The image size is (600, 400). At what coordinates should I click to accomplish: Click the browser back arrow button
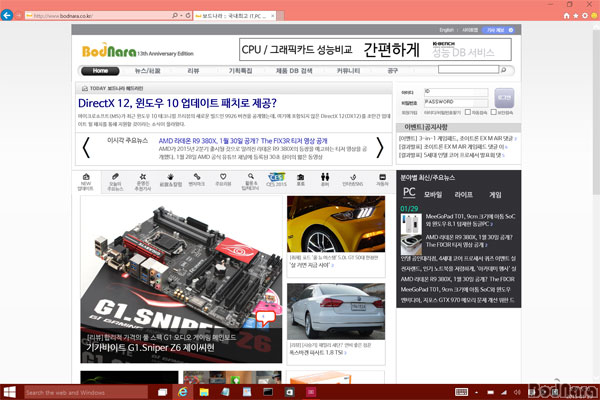[7, 15]
